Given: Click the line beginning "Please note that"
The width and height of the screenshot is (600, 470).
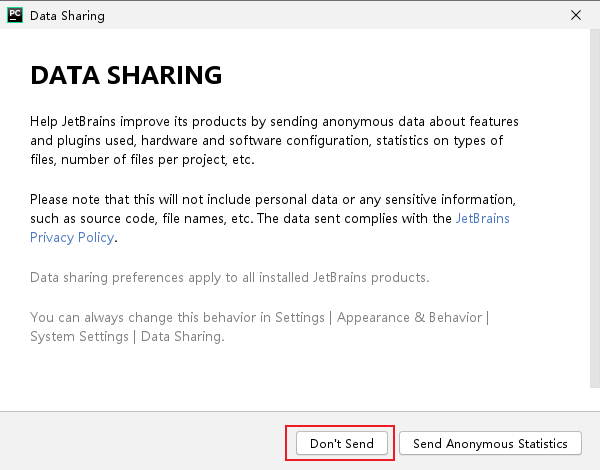Looking at the screenshot, I should pos(272,199).
